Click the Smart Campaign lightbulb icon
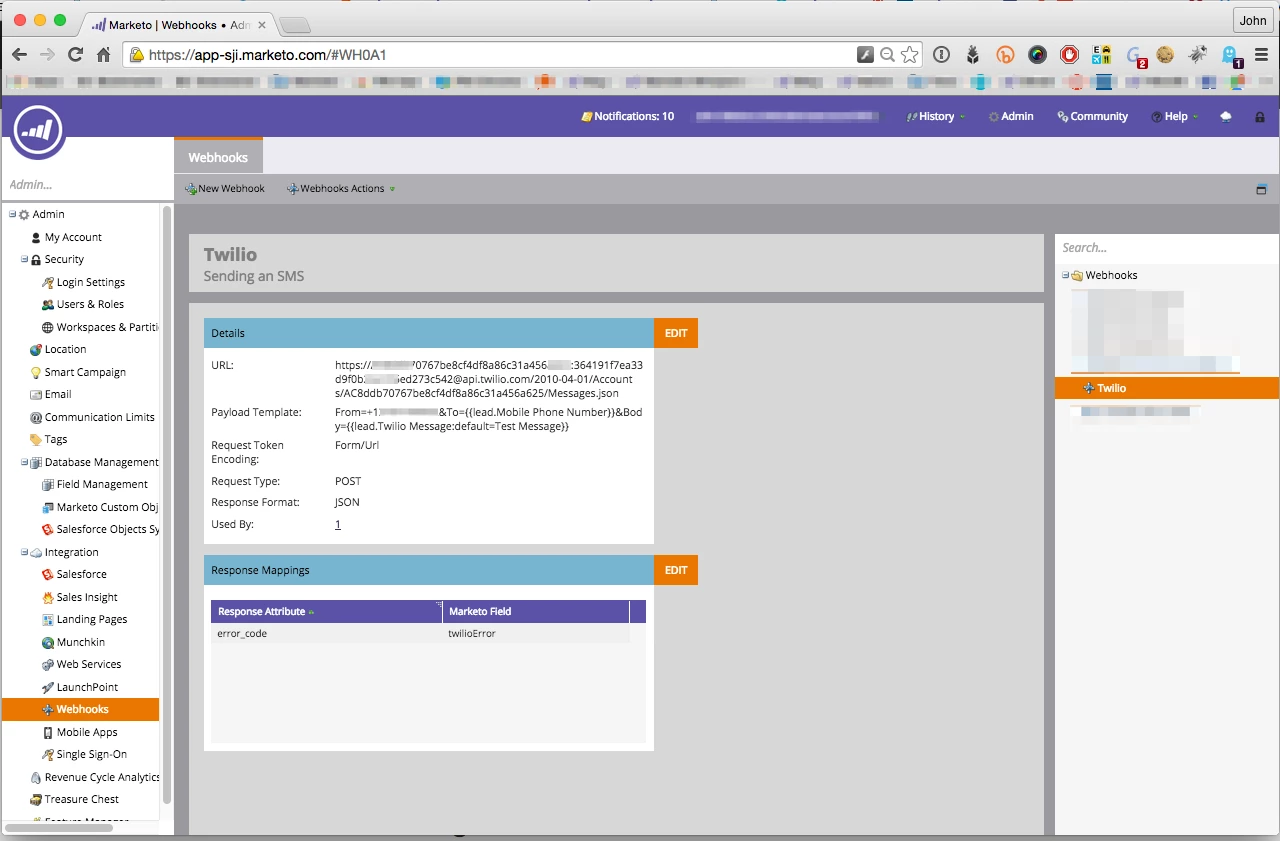Screen dimensions: 1280x841 point(36,372)
